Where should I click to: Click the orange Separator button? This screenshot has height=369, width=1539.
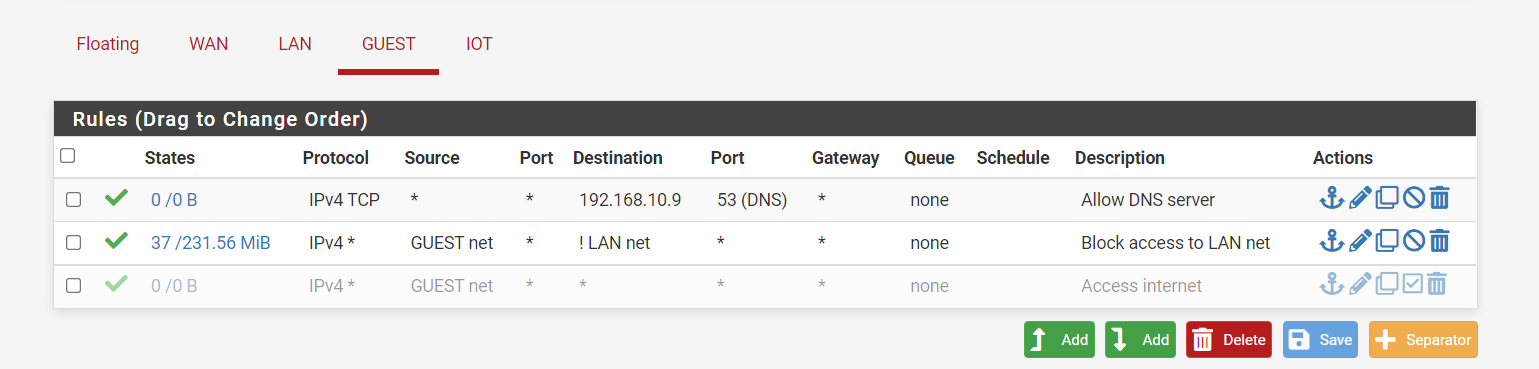click(x=1423, y=340)
